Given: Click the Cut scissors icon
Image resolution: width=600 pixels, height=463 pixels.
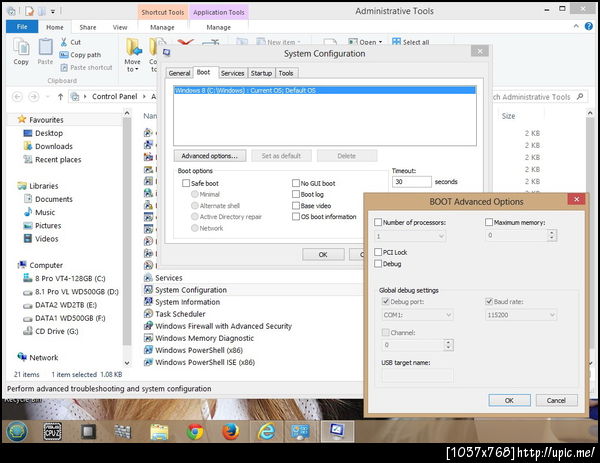Looking at the screenshot, I should click(64, 42).
